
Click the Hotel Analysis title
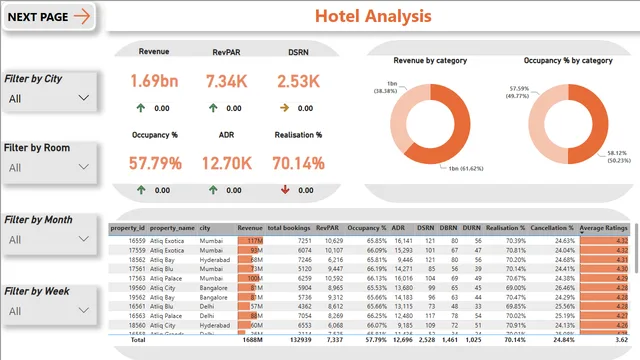[373, 16]
